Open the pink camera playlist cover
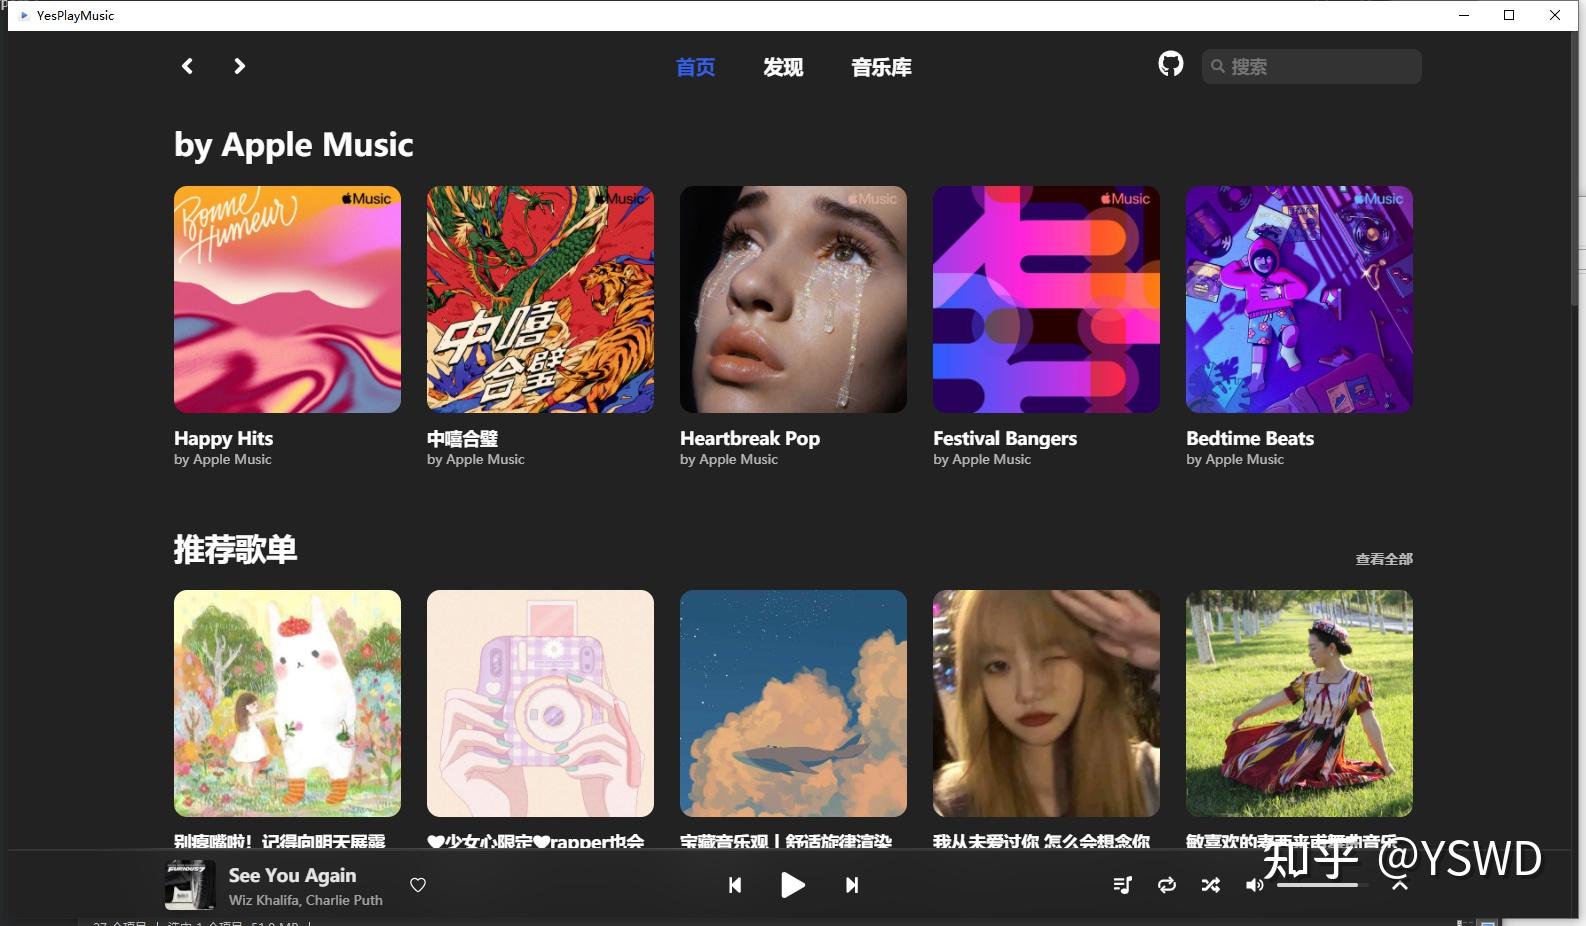This screenshot has width=1586, height=926. pos(540,703)
